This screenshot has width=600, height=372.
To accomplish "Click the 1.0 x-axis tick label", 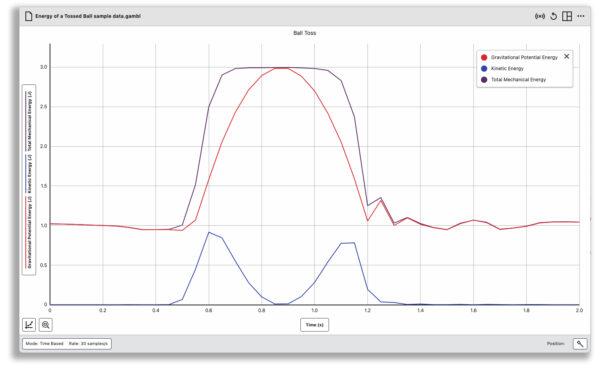I will point(314,310).
